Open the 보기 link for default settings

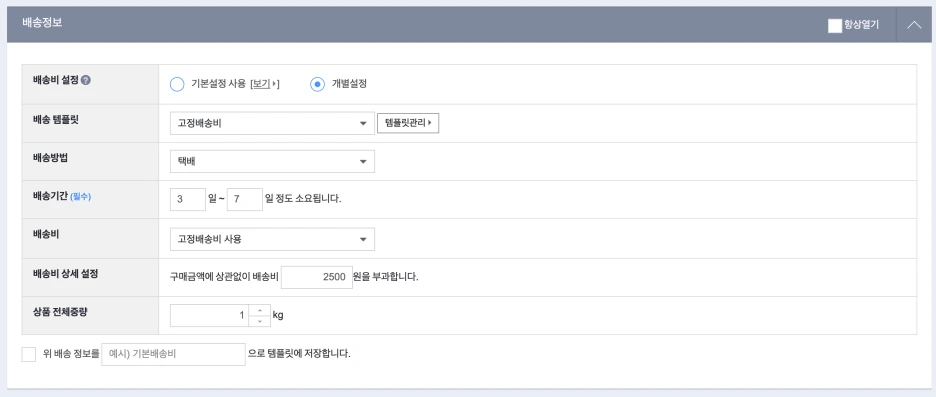[x=264, y=84]
